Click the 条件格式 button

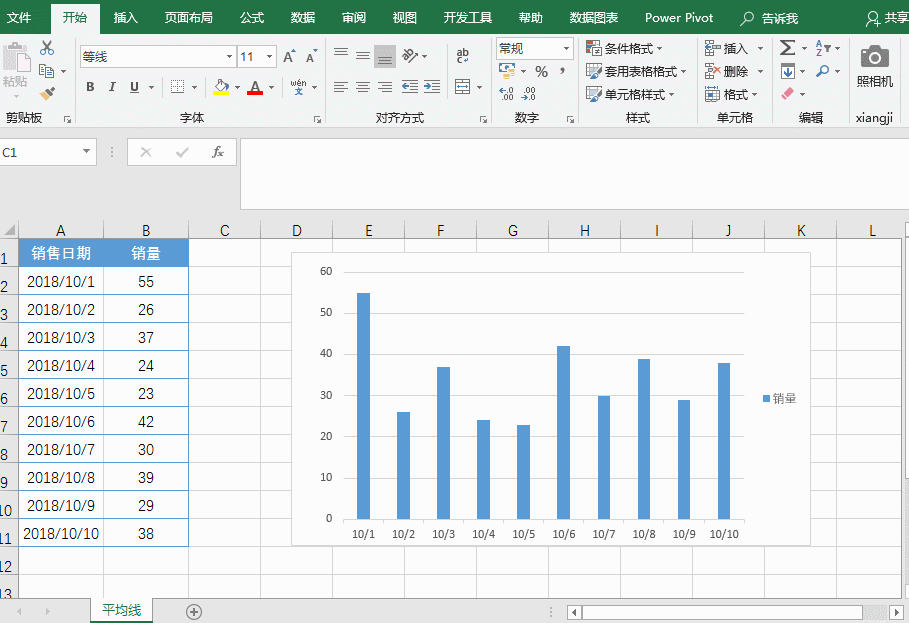coord(628,48)
